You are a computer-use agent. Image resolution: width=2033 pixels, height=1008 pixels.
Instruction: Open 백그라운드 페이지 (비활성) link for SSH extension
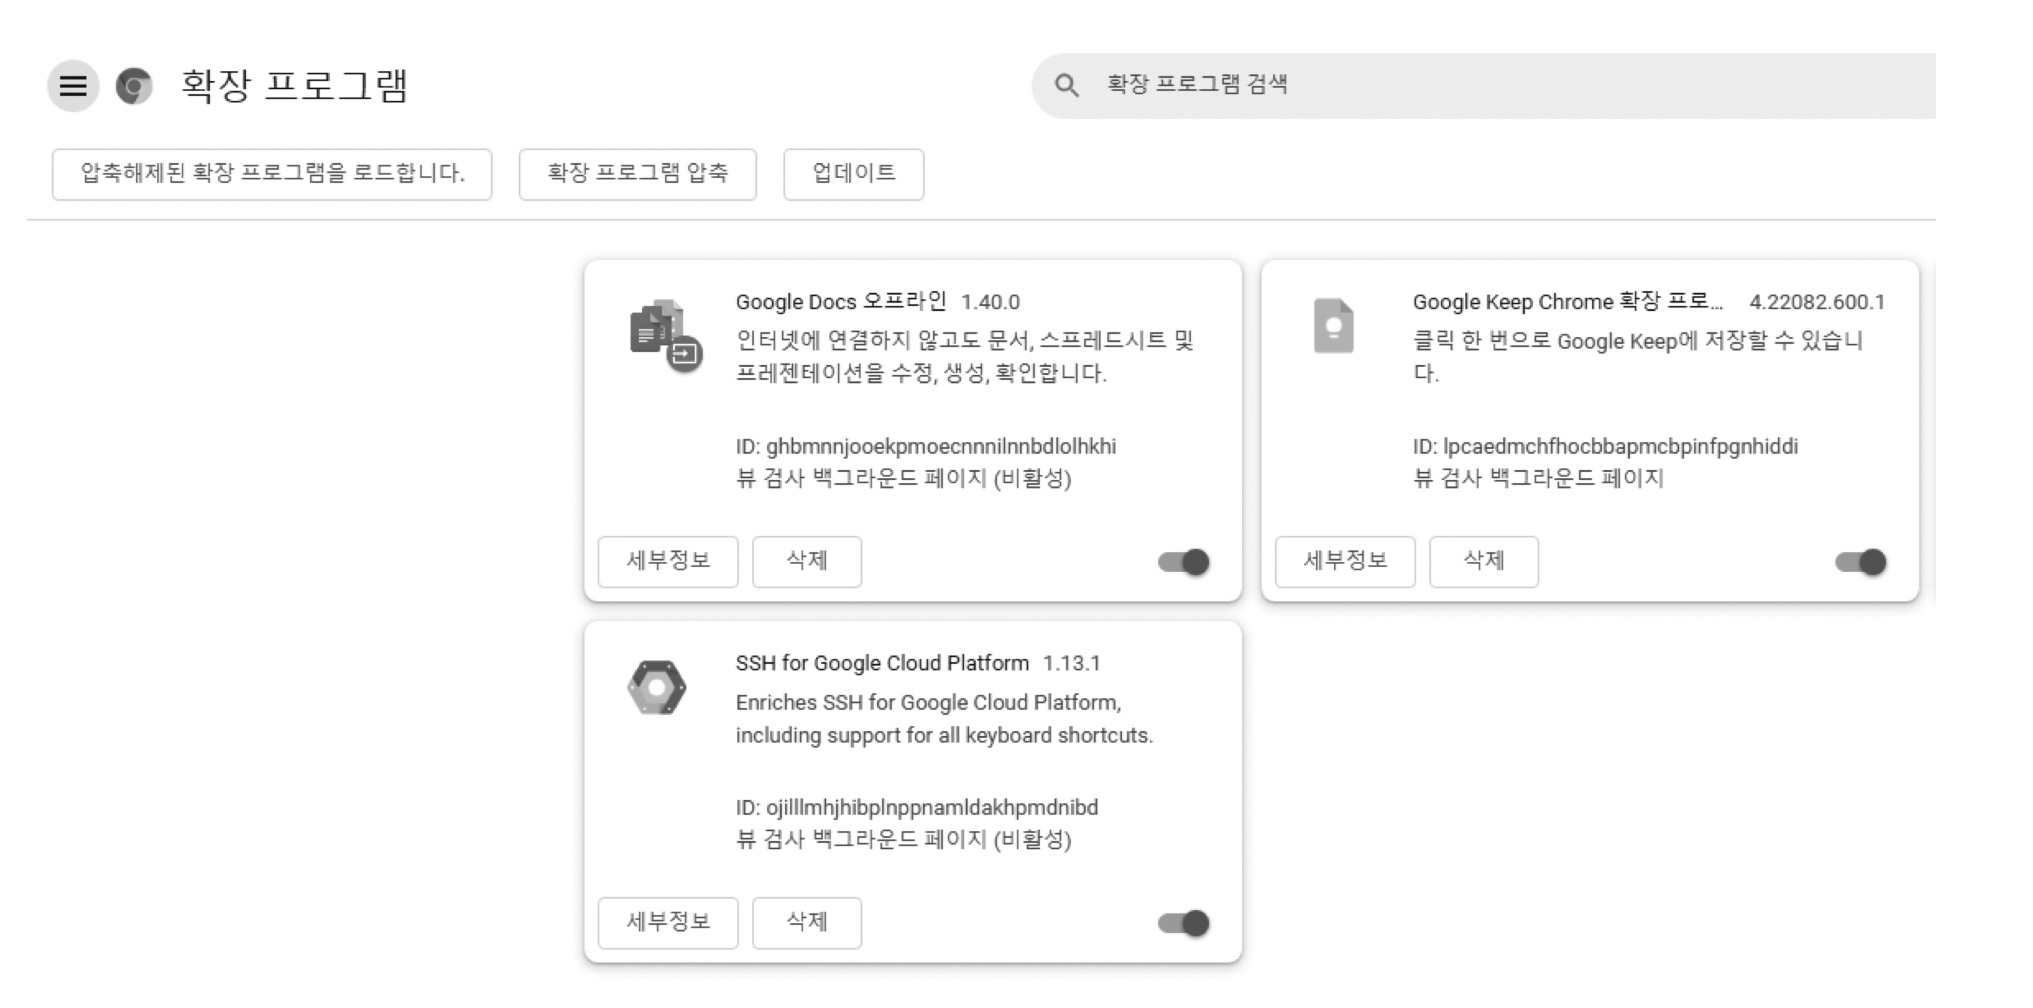[942, 839]
